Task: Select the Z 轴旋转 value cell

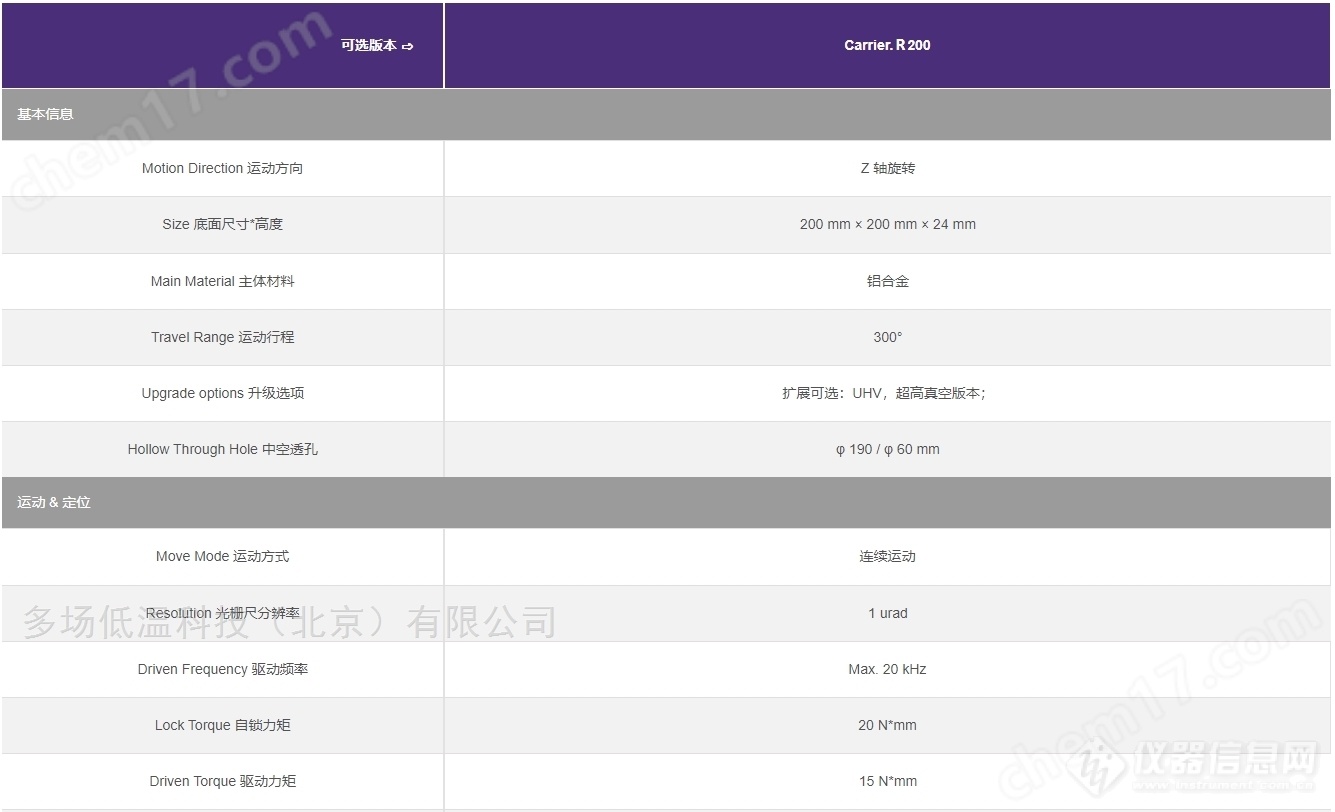Action: [887, 168]
